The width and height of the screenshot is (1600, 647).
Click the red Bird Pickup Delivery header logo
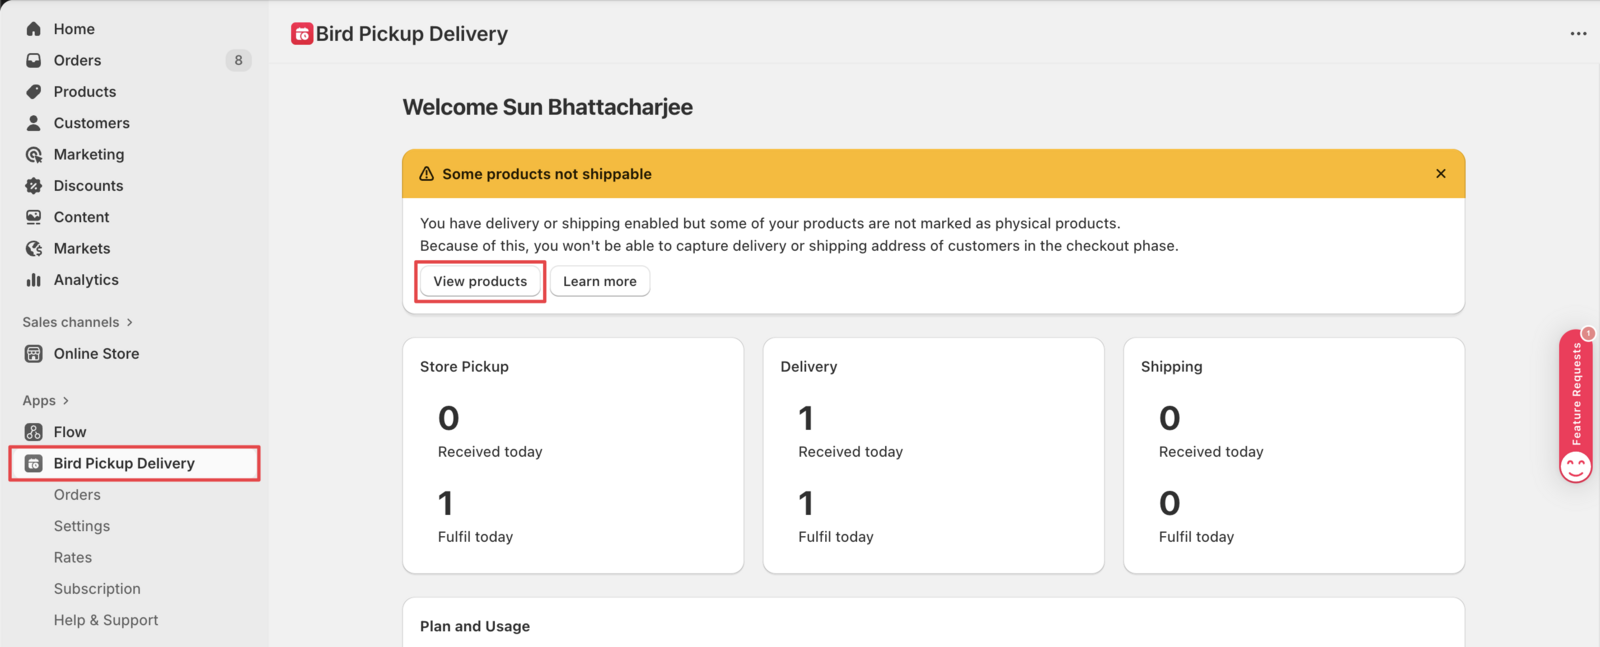click(302, 34)
